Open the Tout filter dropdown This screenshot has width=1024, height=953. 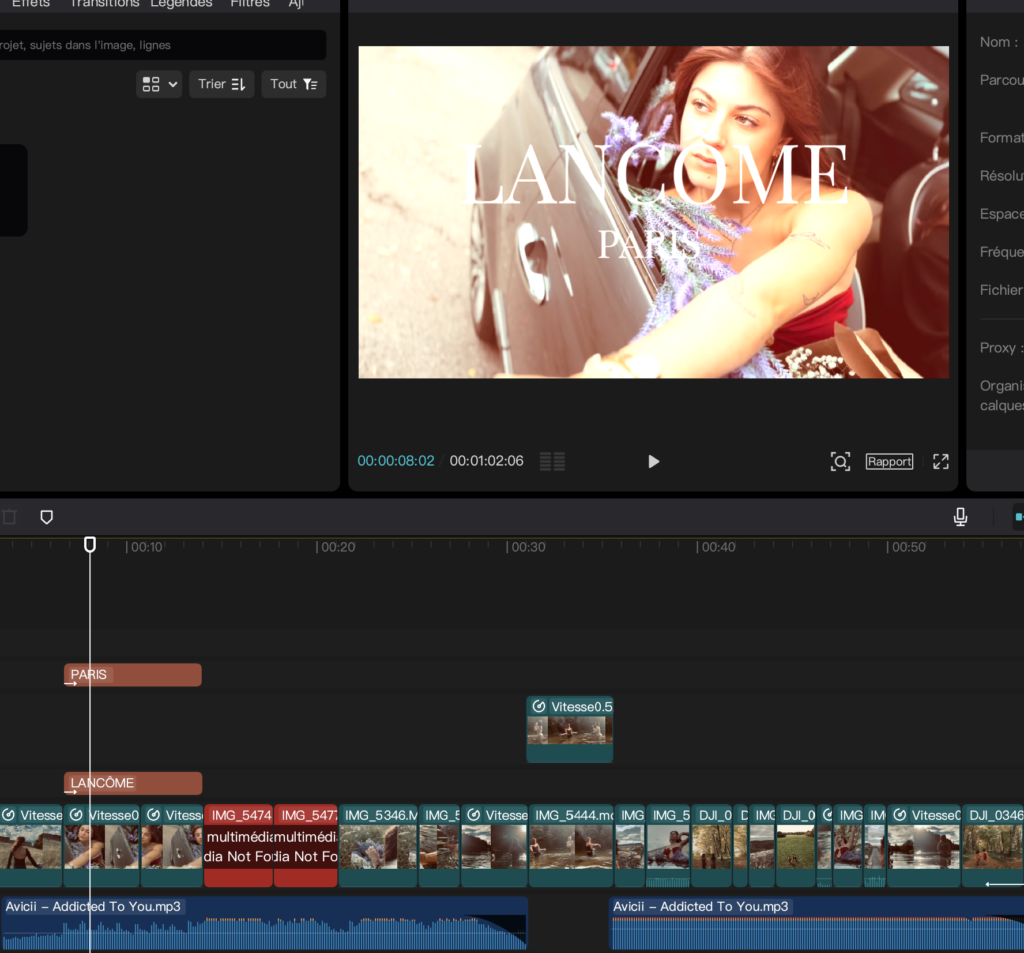293,84
